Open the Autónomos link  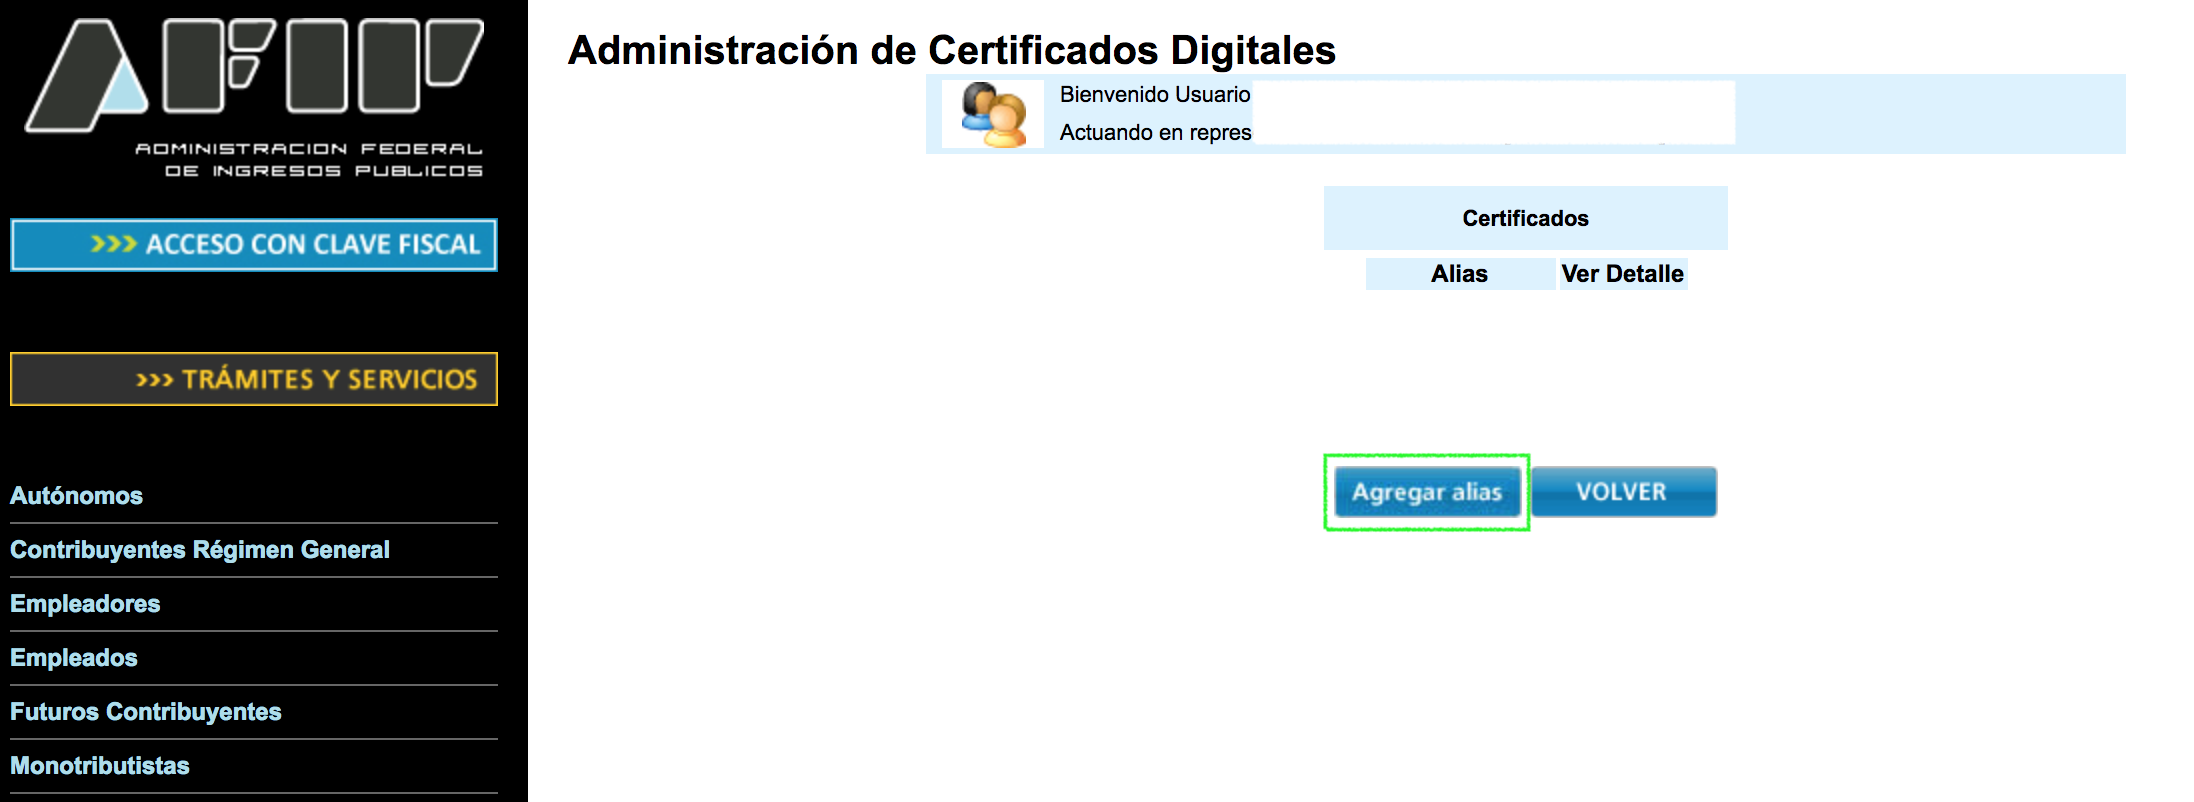tap(76, 496)
